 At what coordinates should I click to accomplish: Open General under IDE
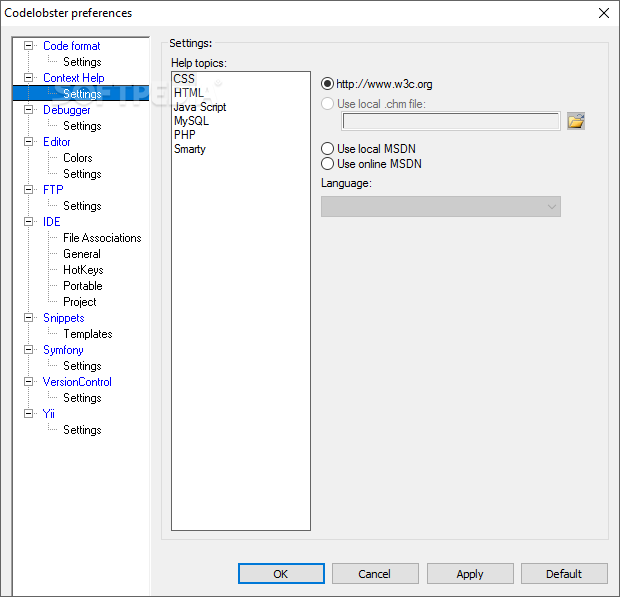[82, 254]
